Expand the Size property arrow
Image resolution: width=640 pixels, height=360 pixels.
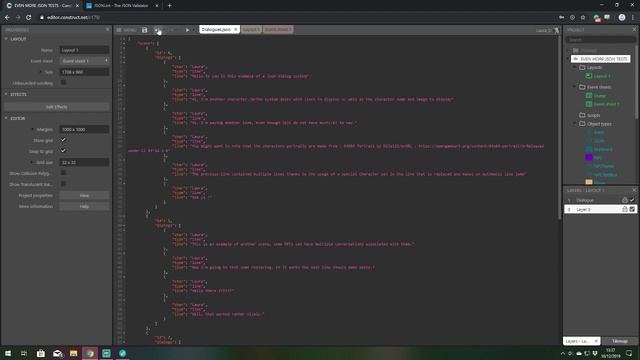pos(40,72)
